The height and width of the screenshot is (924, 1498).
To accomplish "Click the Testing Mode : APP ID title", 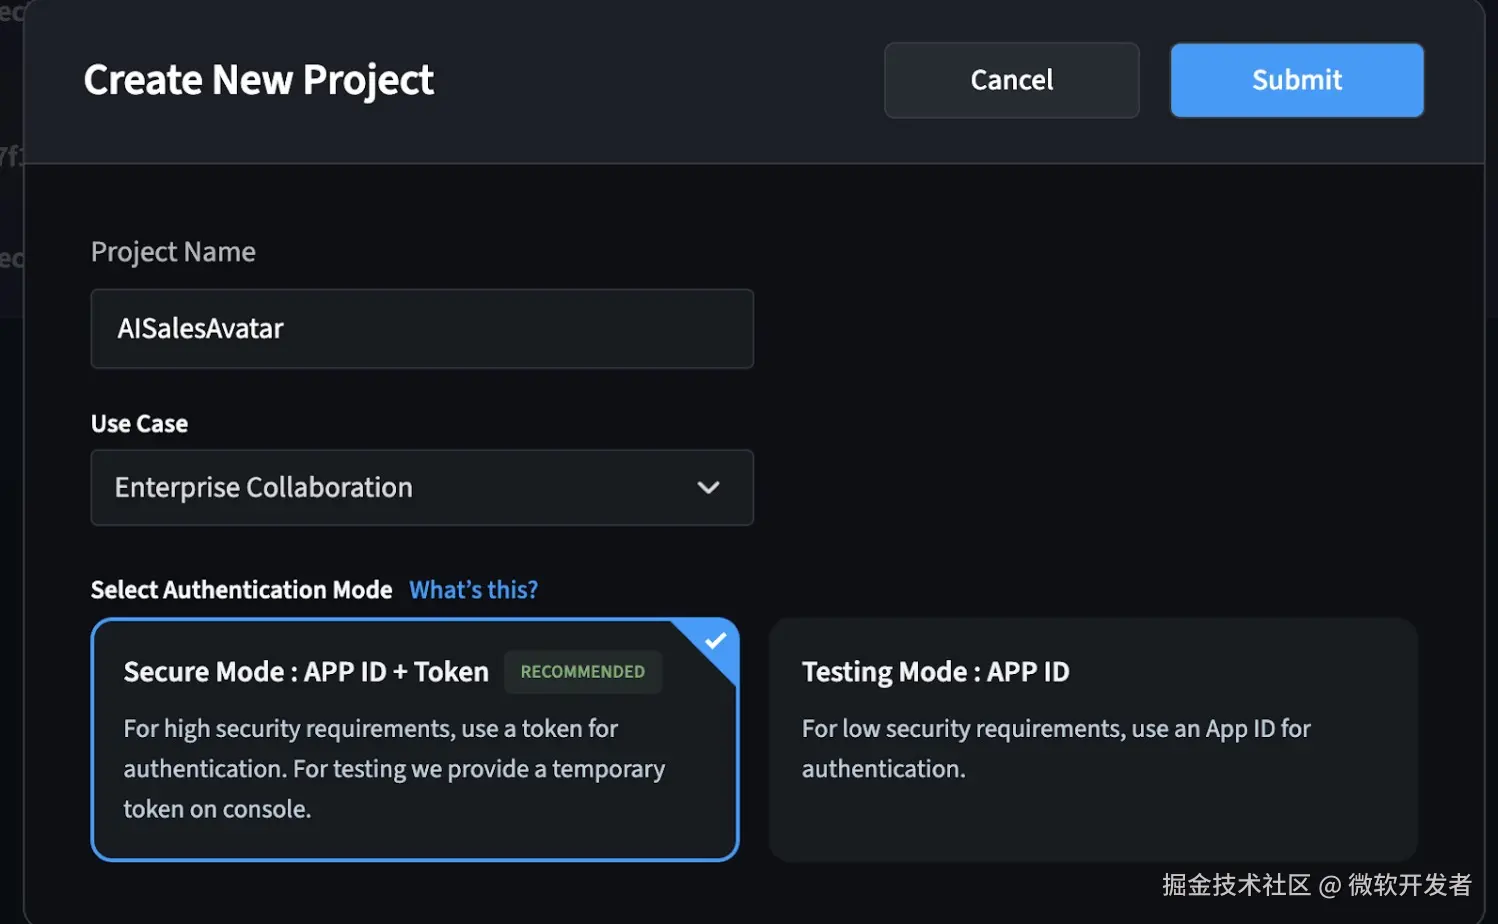I will click(935, 672).
